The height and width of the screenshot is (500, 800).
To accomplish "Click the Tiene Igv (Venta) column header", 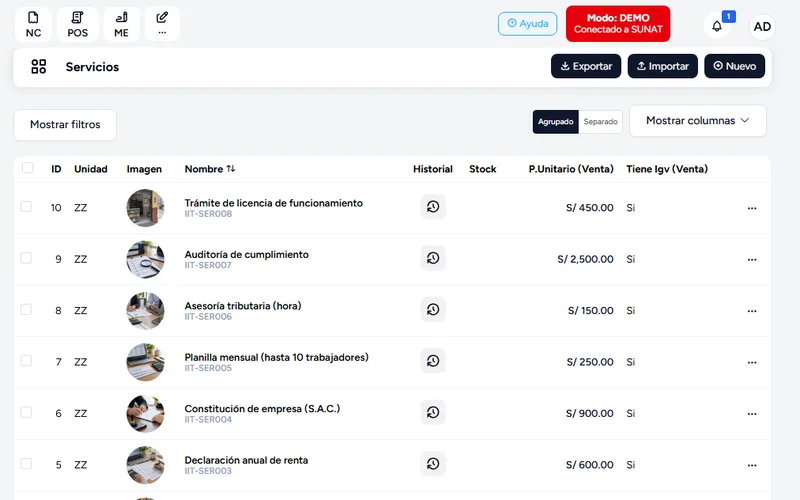I will tap(667, 169).
